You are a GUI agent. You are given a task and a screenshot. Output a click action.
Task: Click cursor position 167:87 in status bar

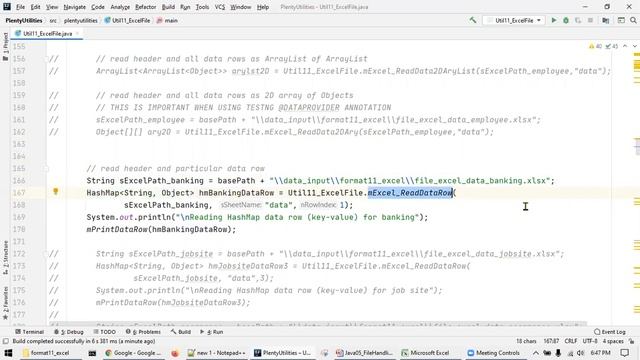point(551,341)
